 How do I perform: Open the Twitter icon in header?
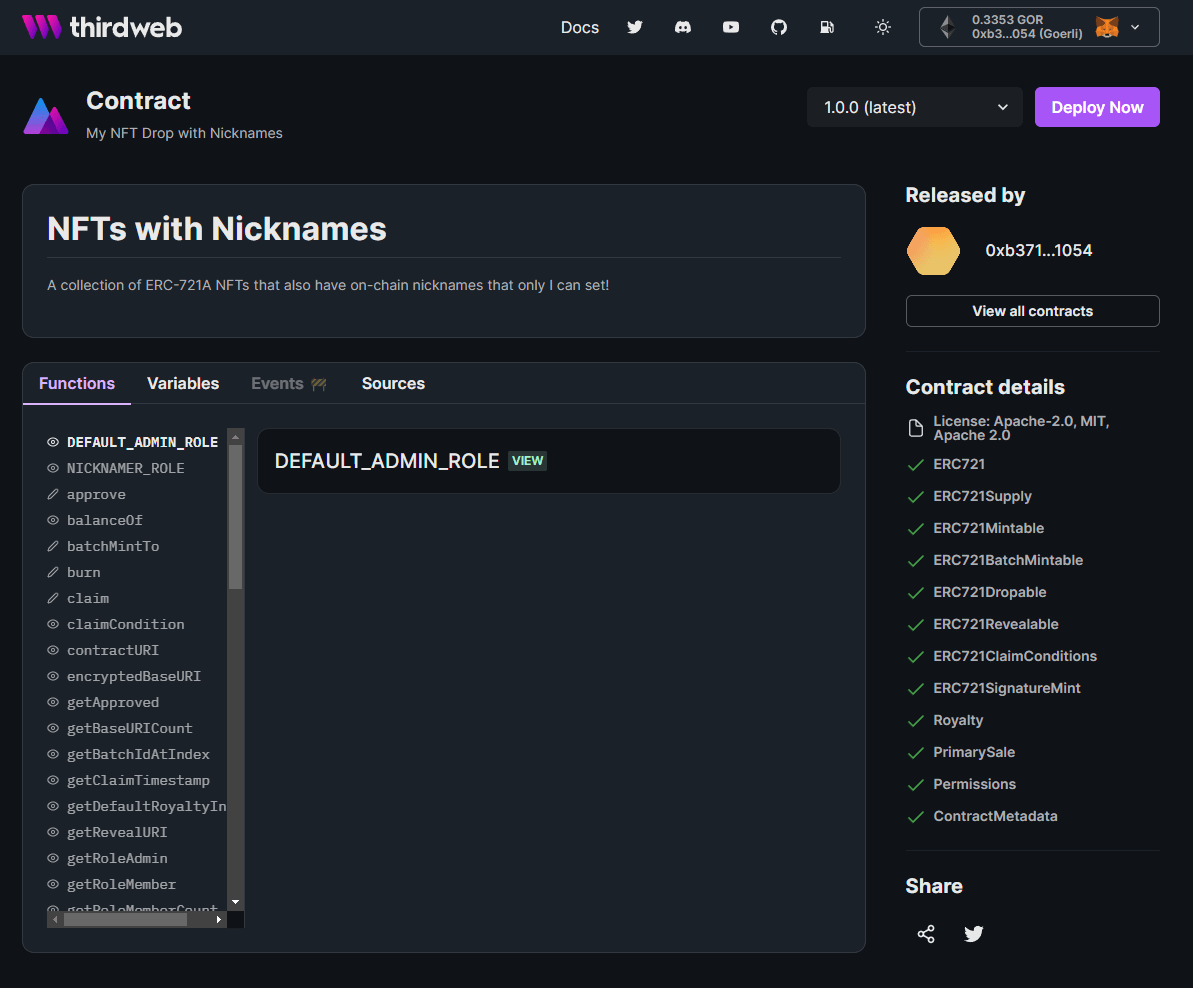click(635, 27)
